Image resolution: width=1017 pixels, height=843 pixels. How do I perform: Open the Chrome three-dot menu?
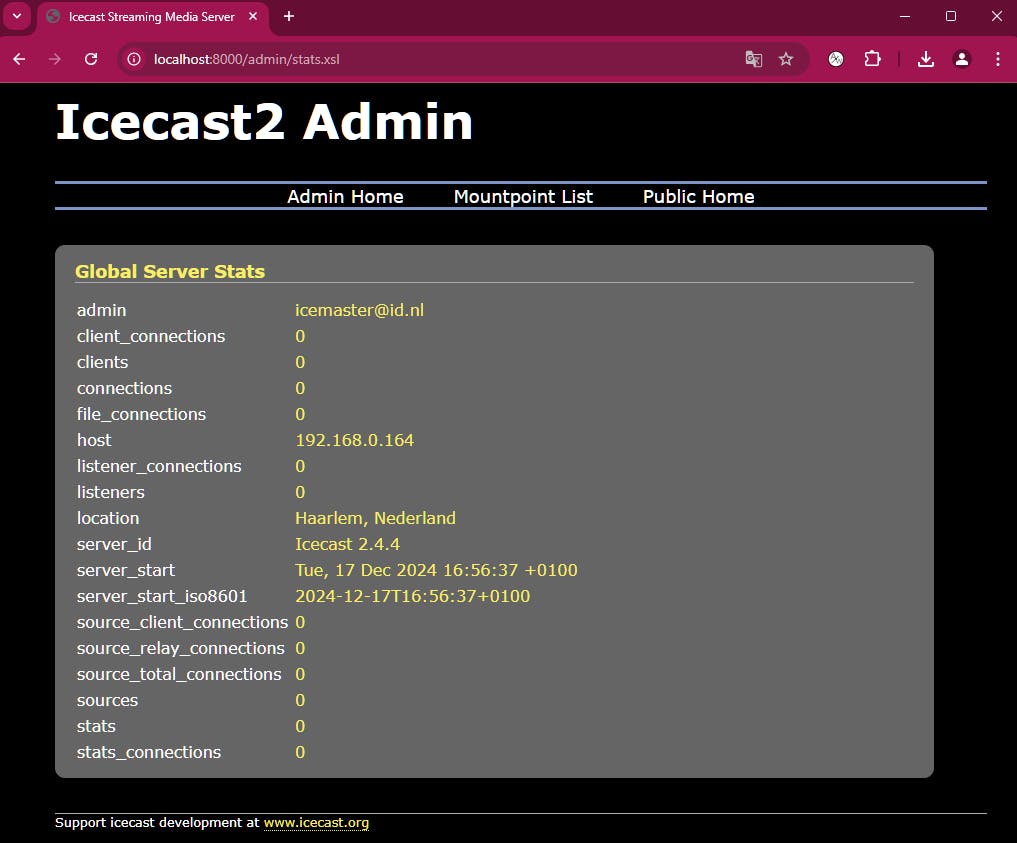(998, 59)
